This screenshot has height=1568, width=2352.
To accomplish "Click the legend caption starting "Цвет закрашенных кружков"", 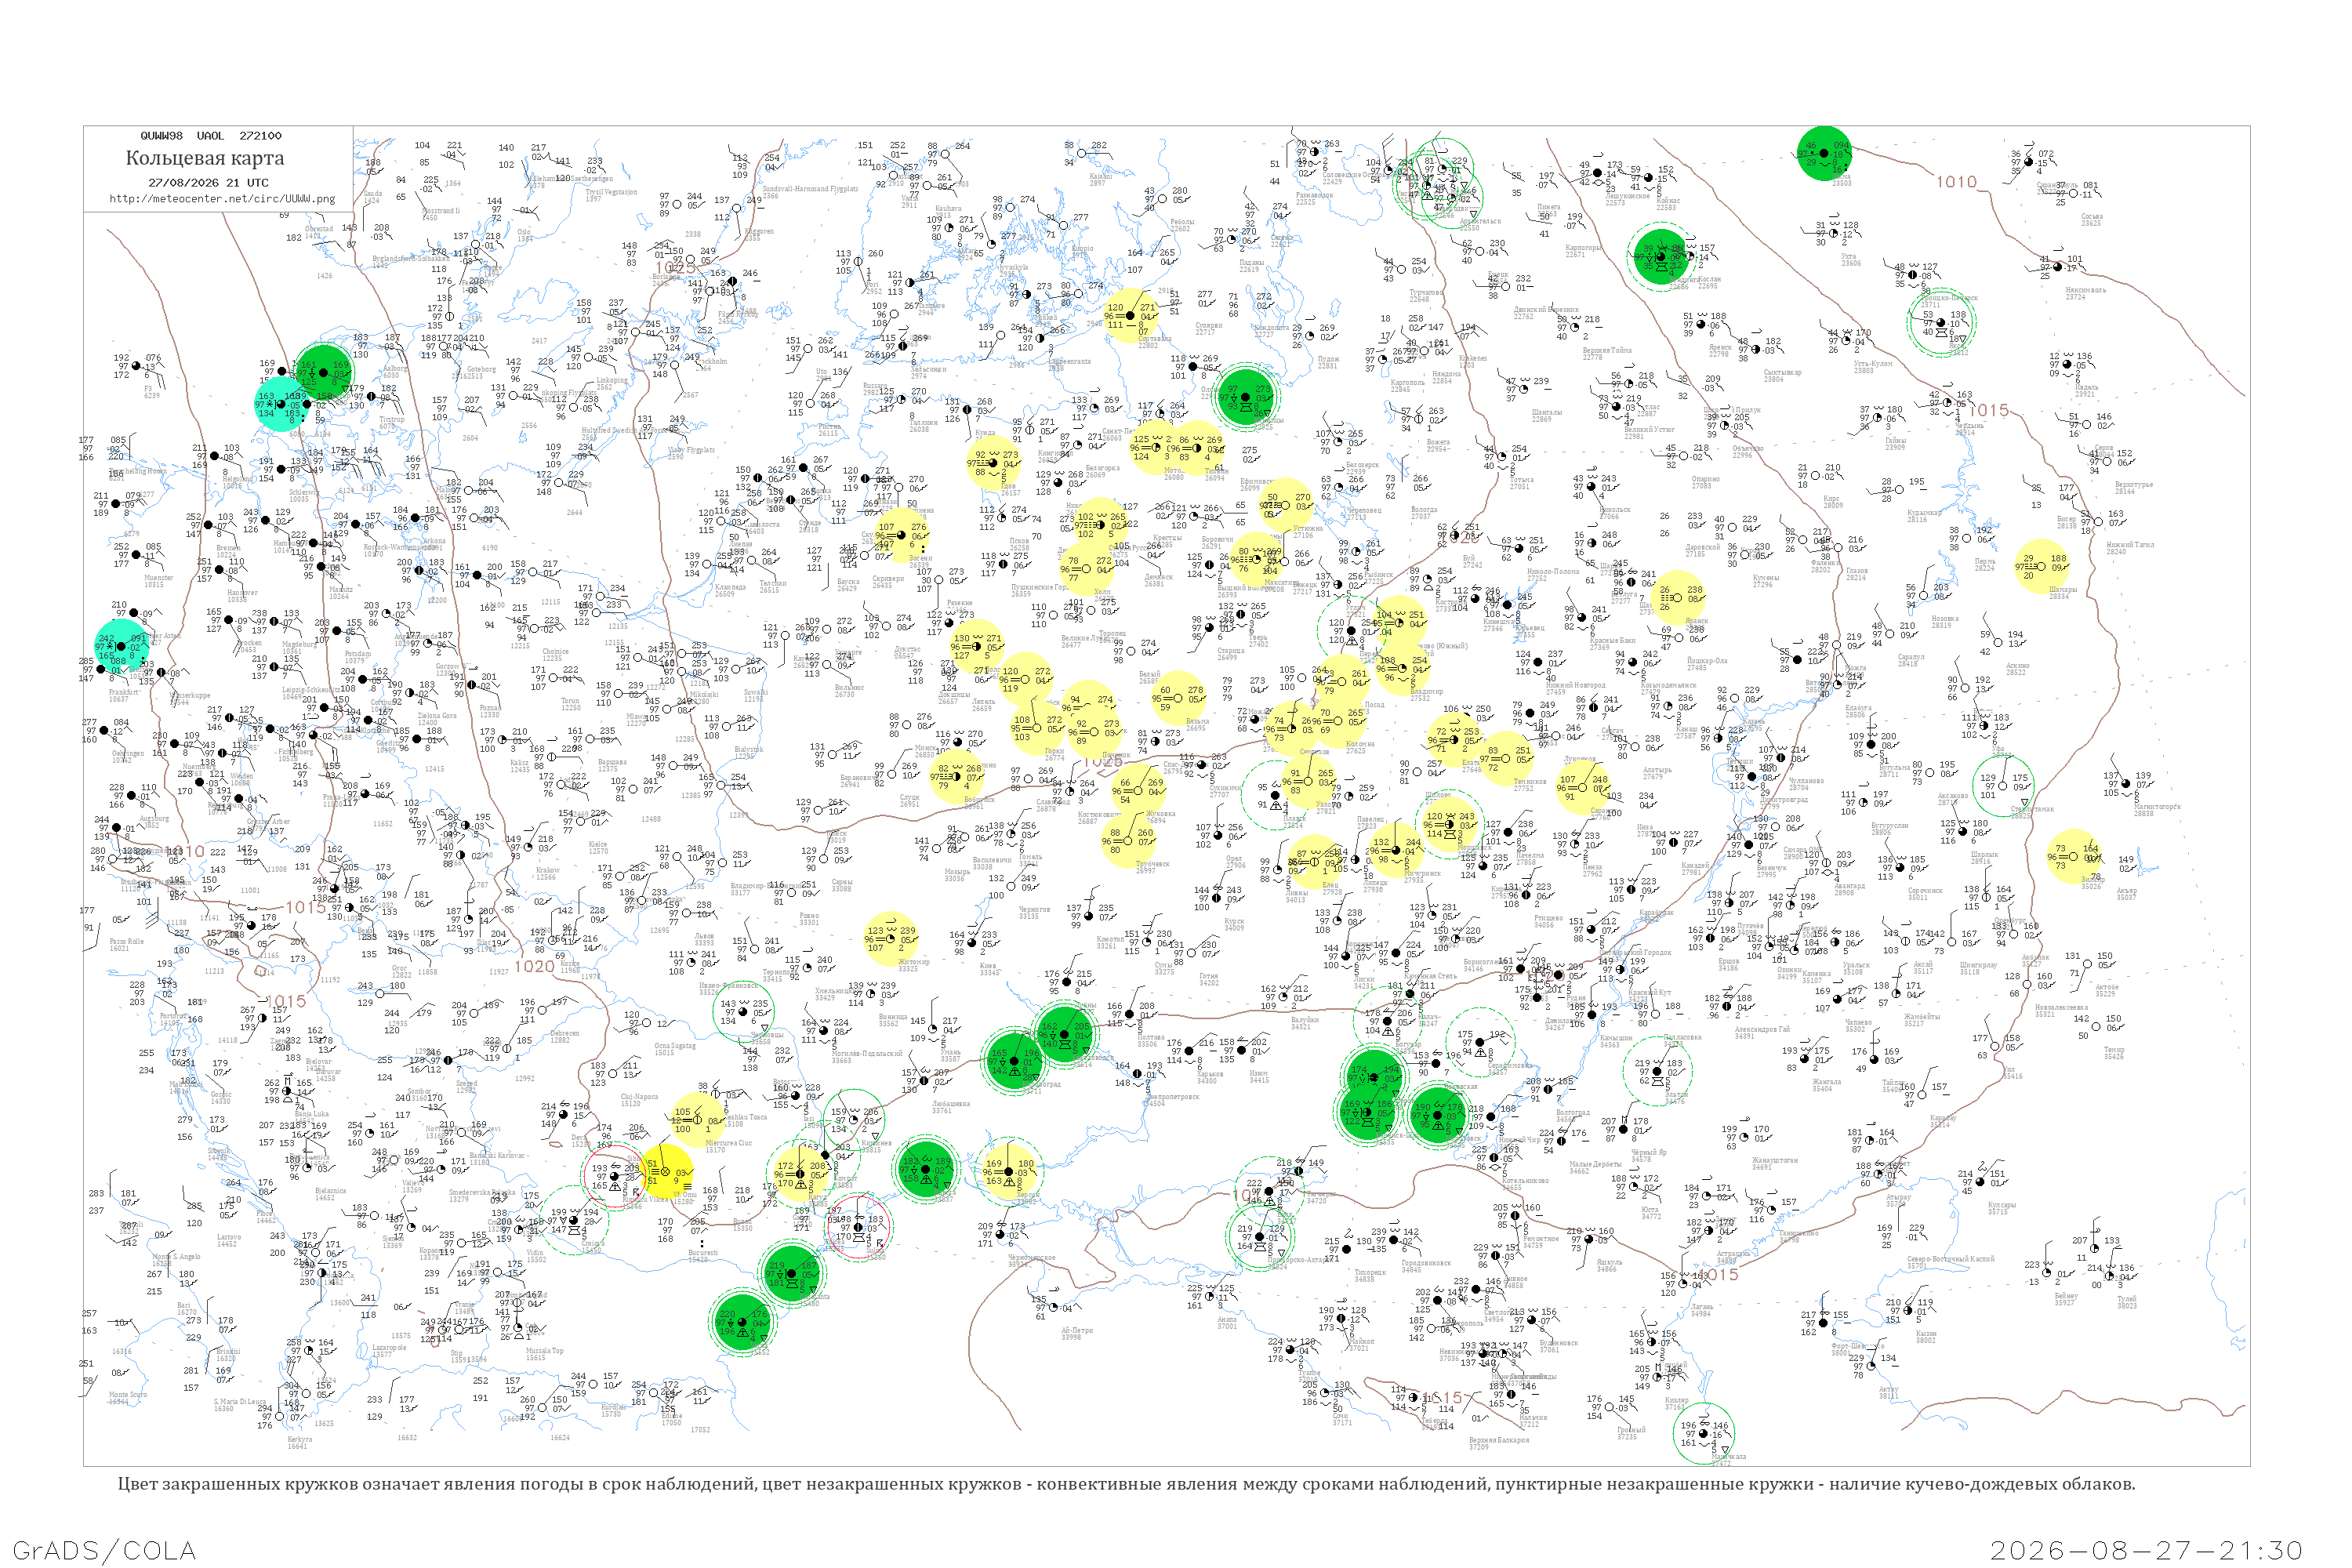I will point(1126,1484).
